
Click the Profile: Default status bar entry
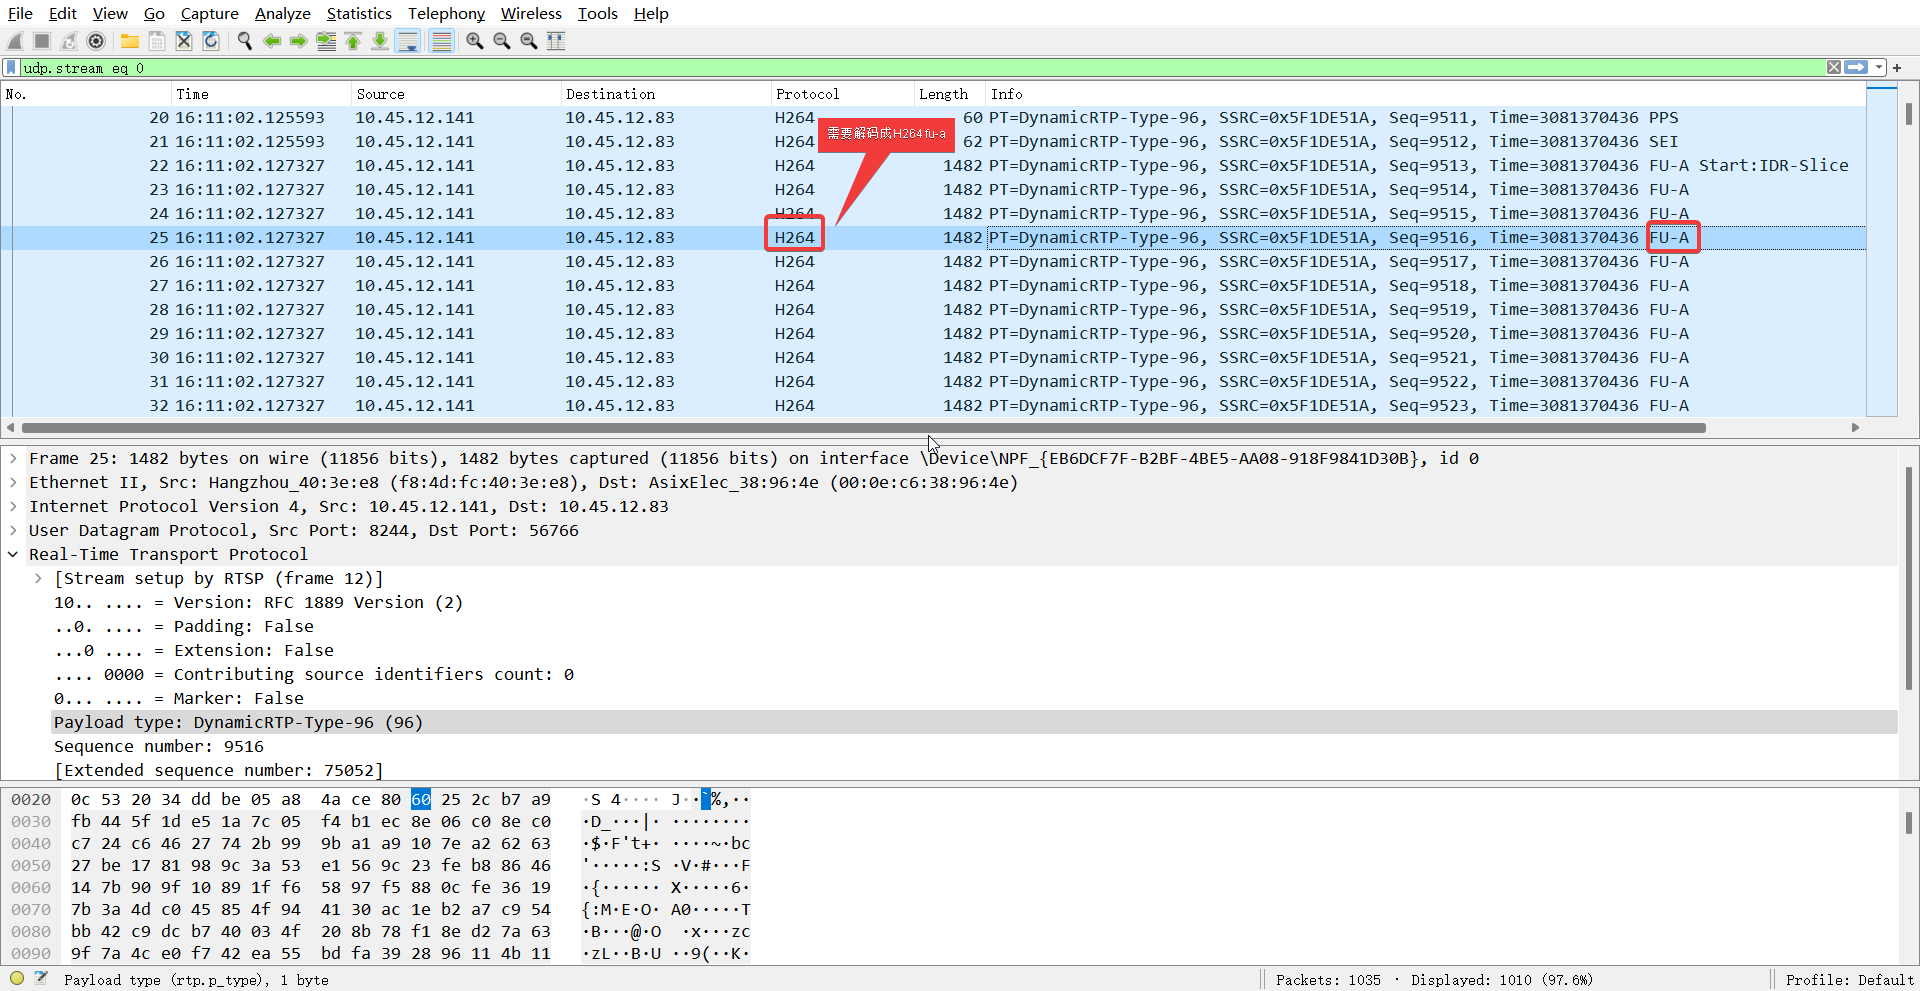click(1849, 980)
